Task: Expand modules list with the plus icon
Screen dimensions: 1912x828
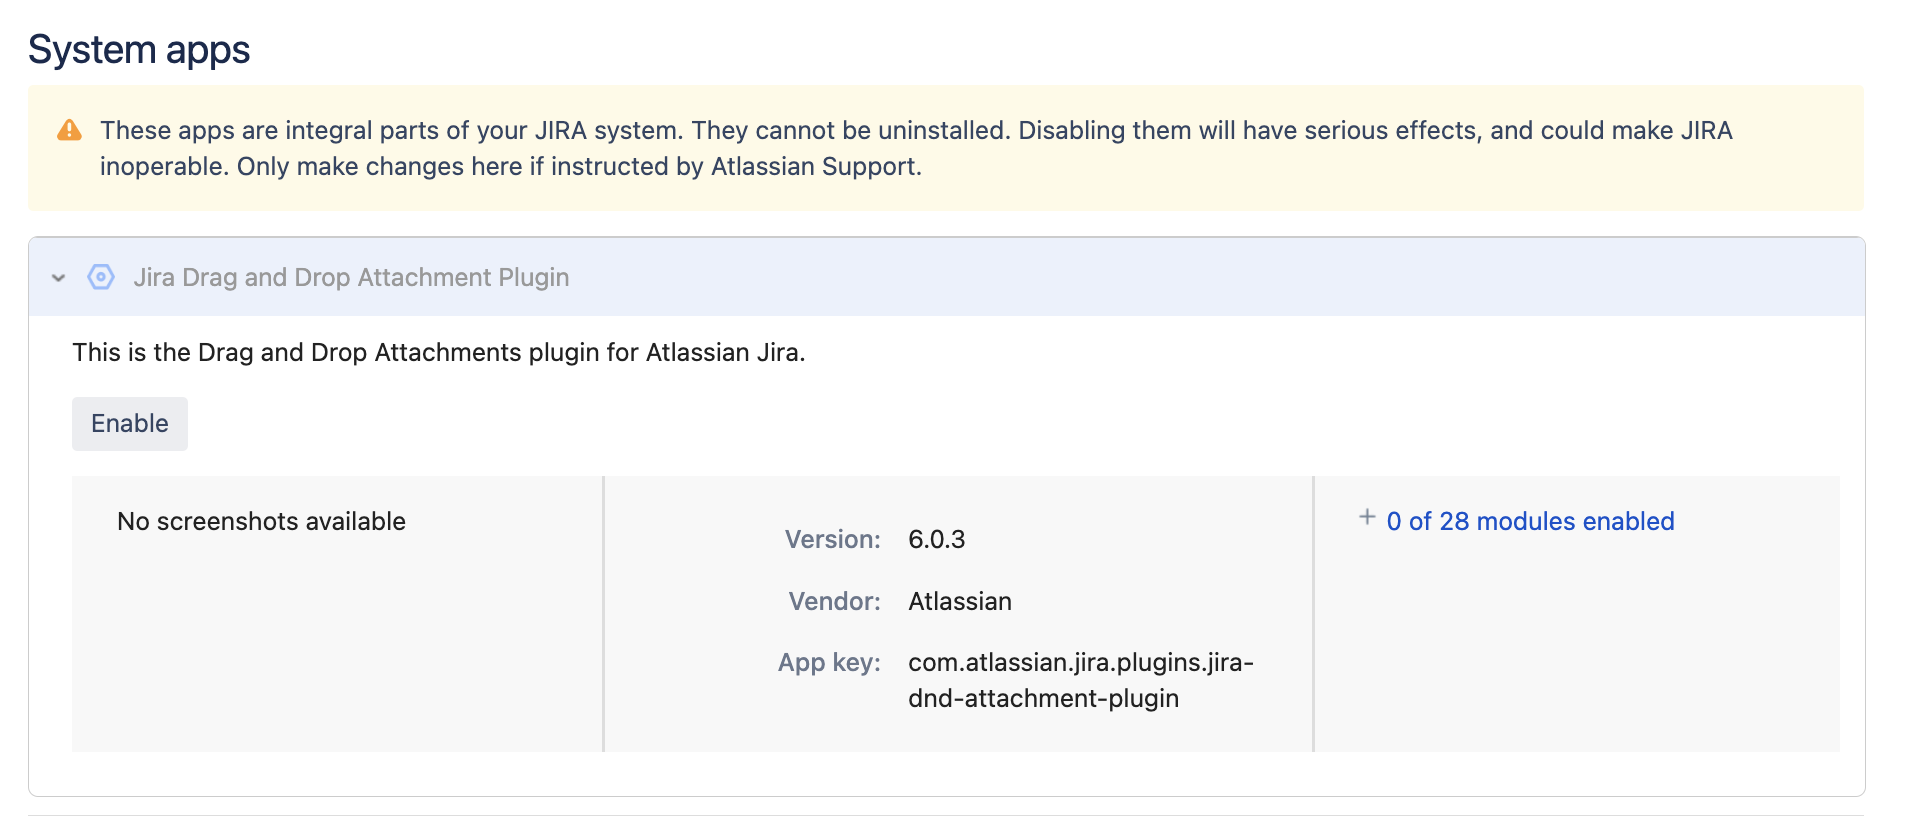Action: click(1367, 517)
